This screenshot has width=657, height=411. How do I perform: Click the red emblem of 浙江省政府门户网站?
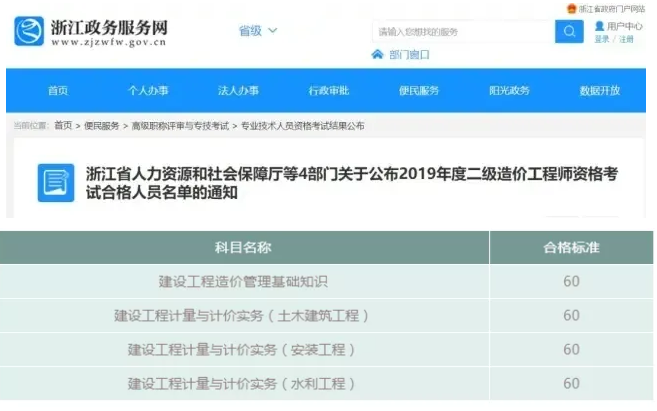coord(572,8)
